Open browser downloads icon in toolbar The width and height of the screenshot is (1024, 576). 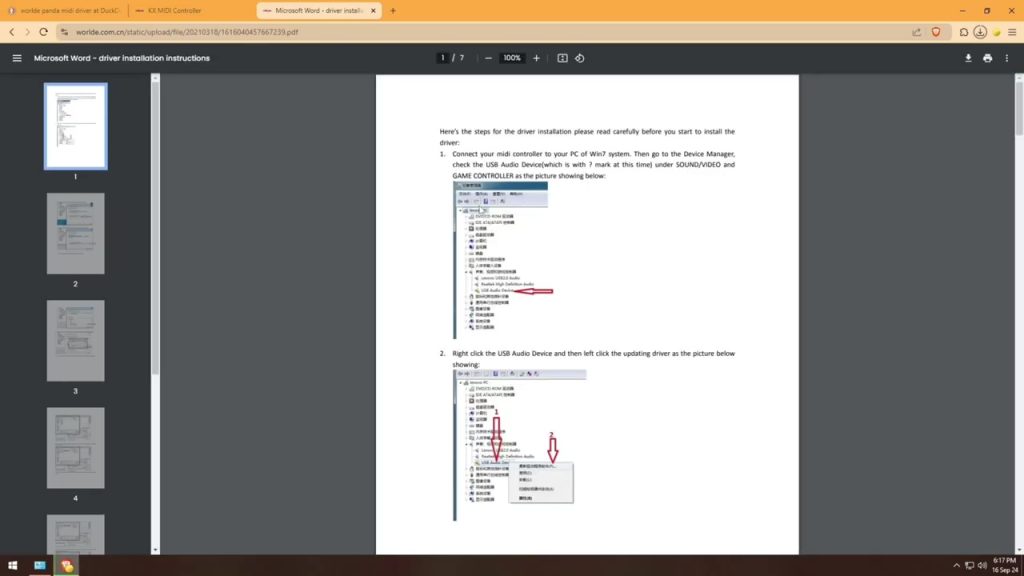(x=980, y=31)
